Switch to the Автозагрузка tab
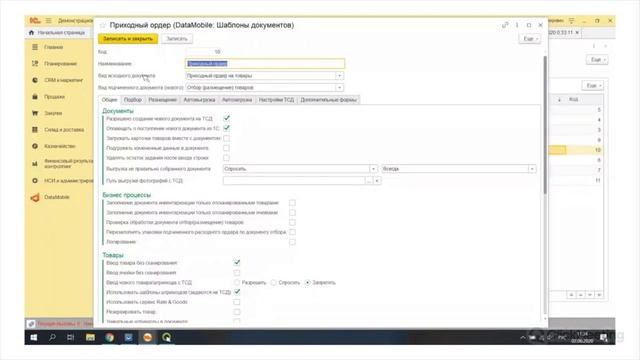The height and width of the screenshot is (360, 640). (x=237, y=100)
